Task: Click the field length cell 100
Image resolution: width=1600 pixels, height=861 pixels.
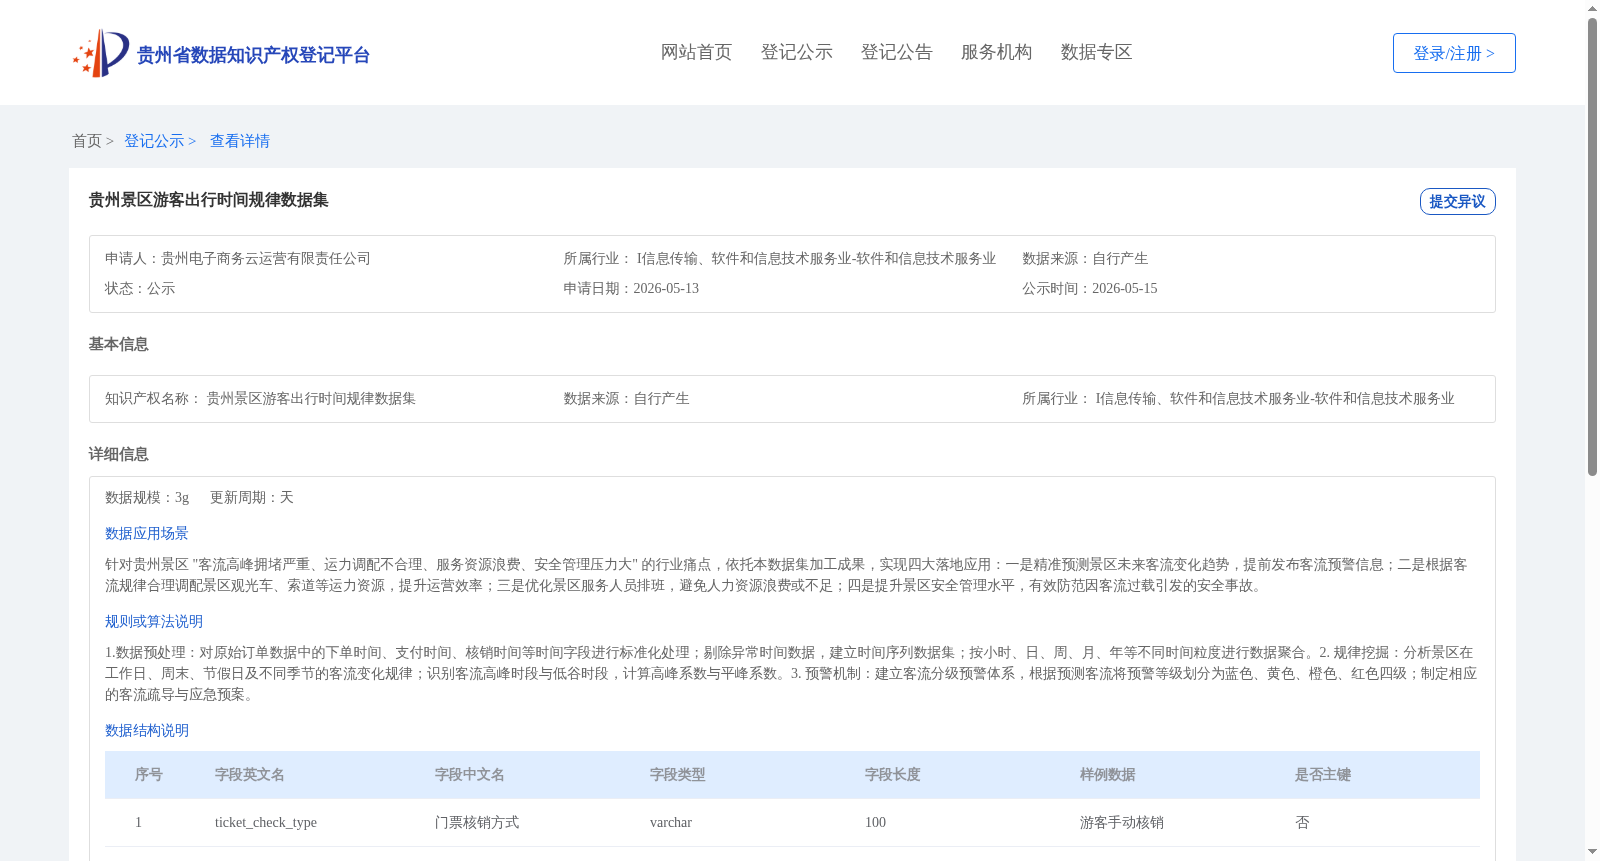Action: click(x=876, y=822)
